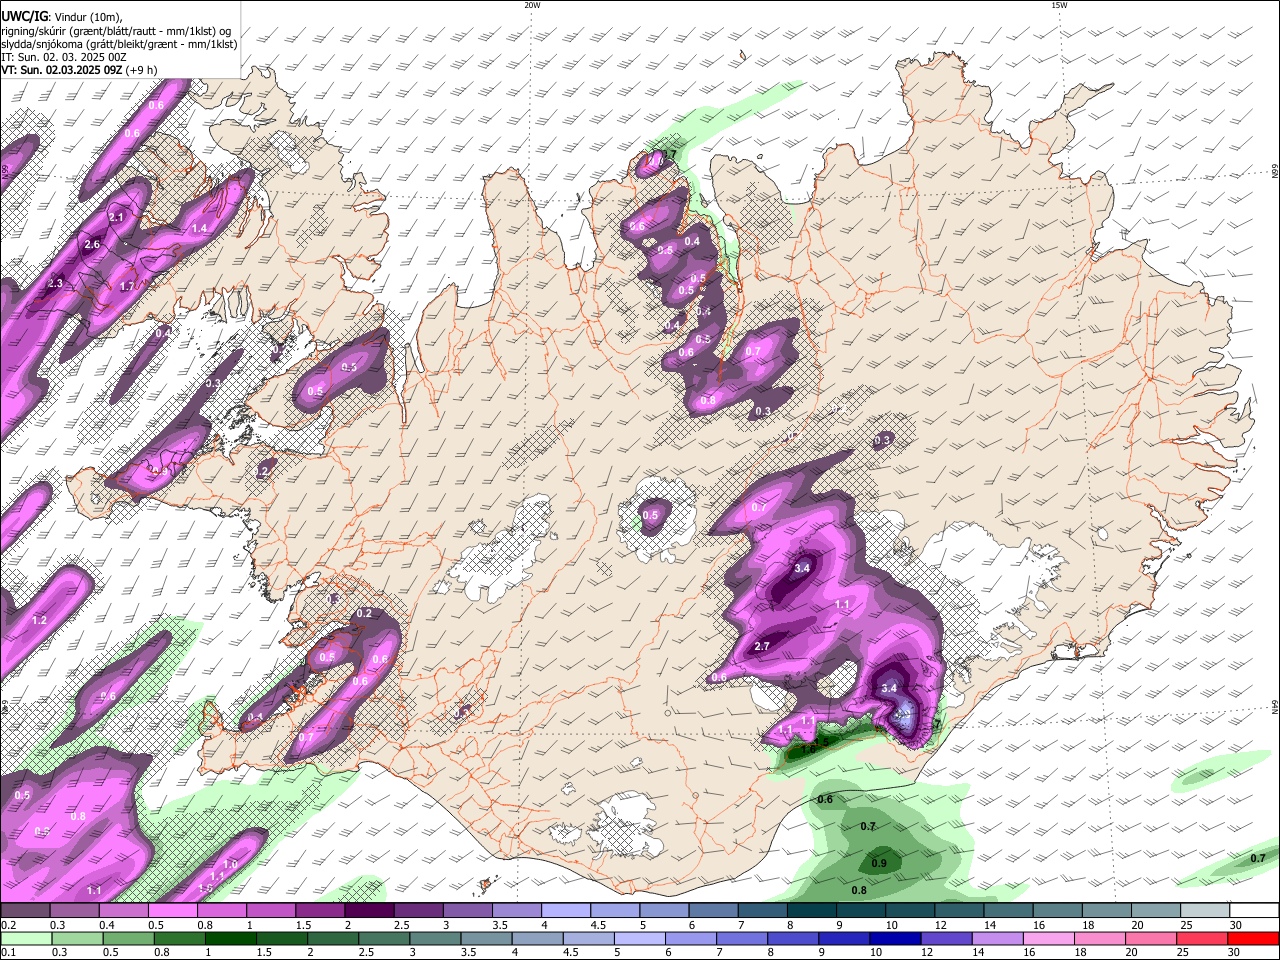
Task: Select the dark green rain legend swatch between 1 and 1.5
Action: click(x=230, y=938)
